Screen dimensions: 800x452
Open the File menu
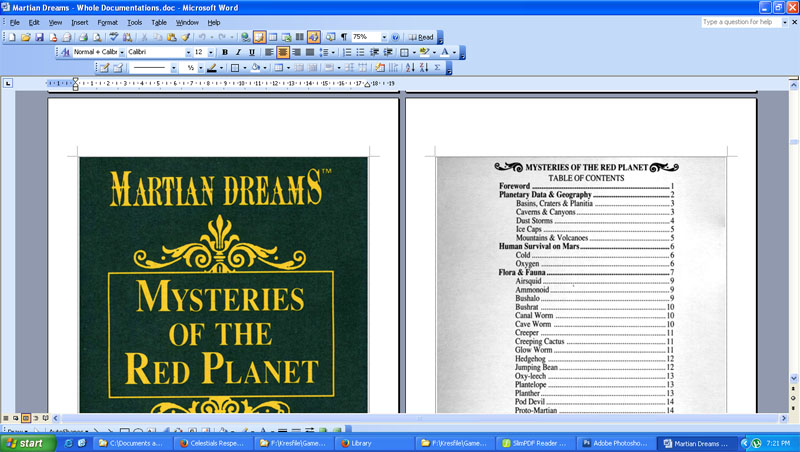point(15,22)
